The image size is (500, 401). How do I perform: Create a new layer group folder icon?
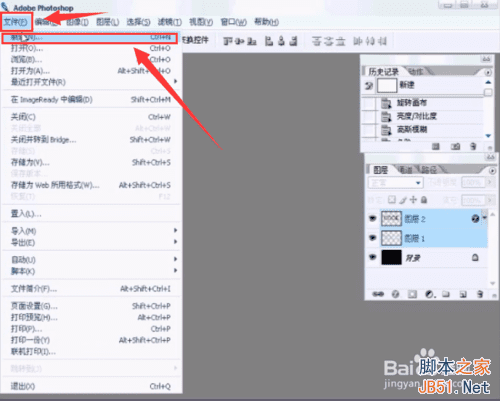pos(446,294)
